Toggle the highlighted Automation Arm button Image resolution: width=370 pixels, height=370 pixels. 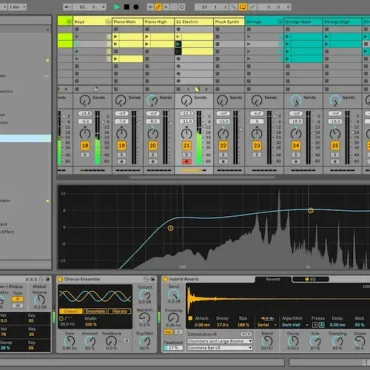point(158,7)
